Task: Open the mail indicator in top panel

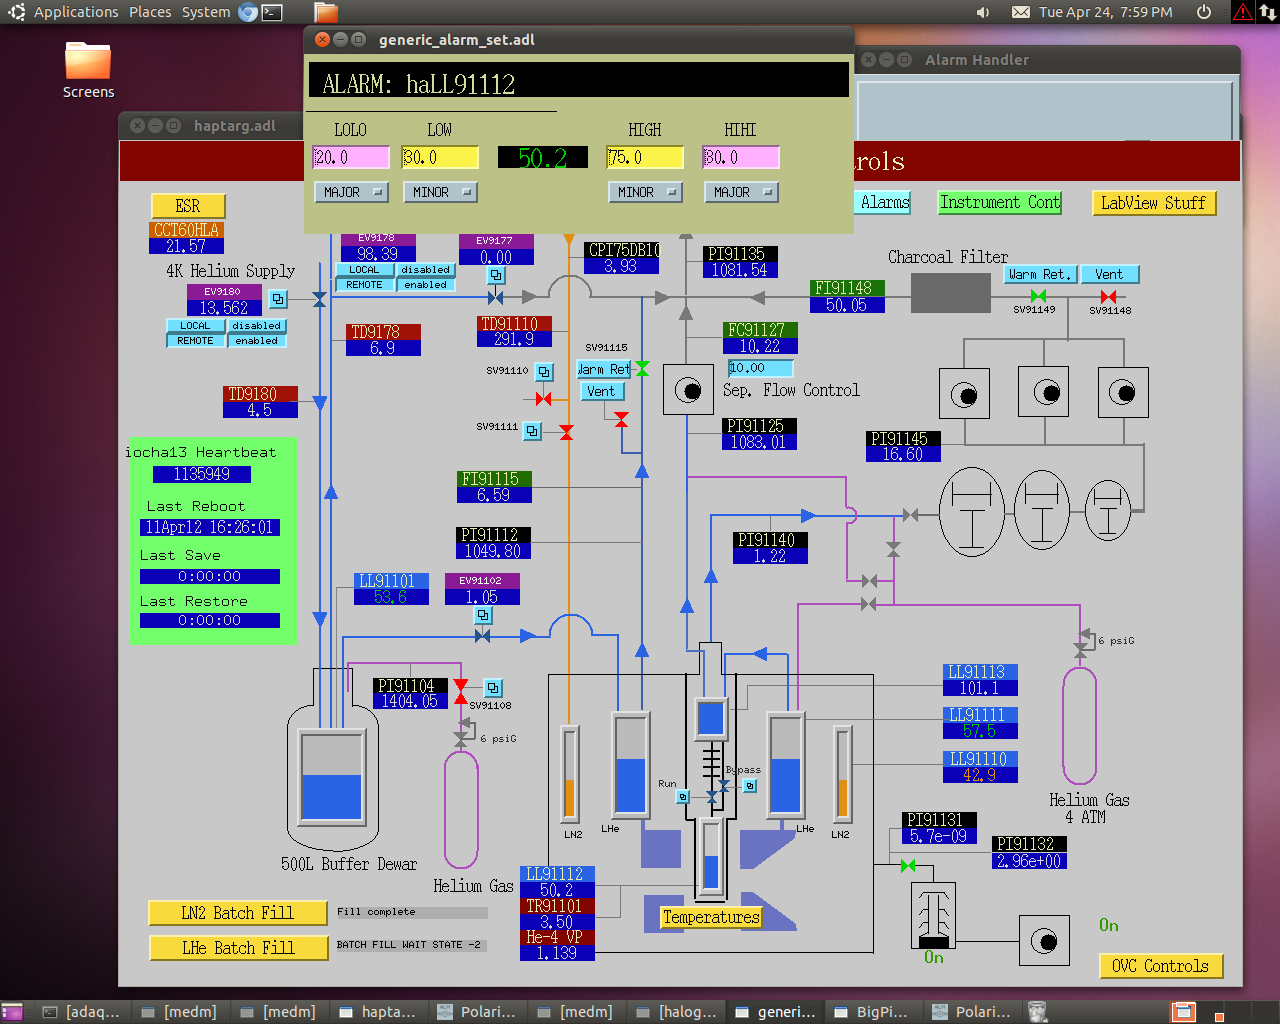Action: [x=1021, y=12]
